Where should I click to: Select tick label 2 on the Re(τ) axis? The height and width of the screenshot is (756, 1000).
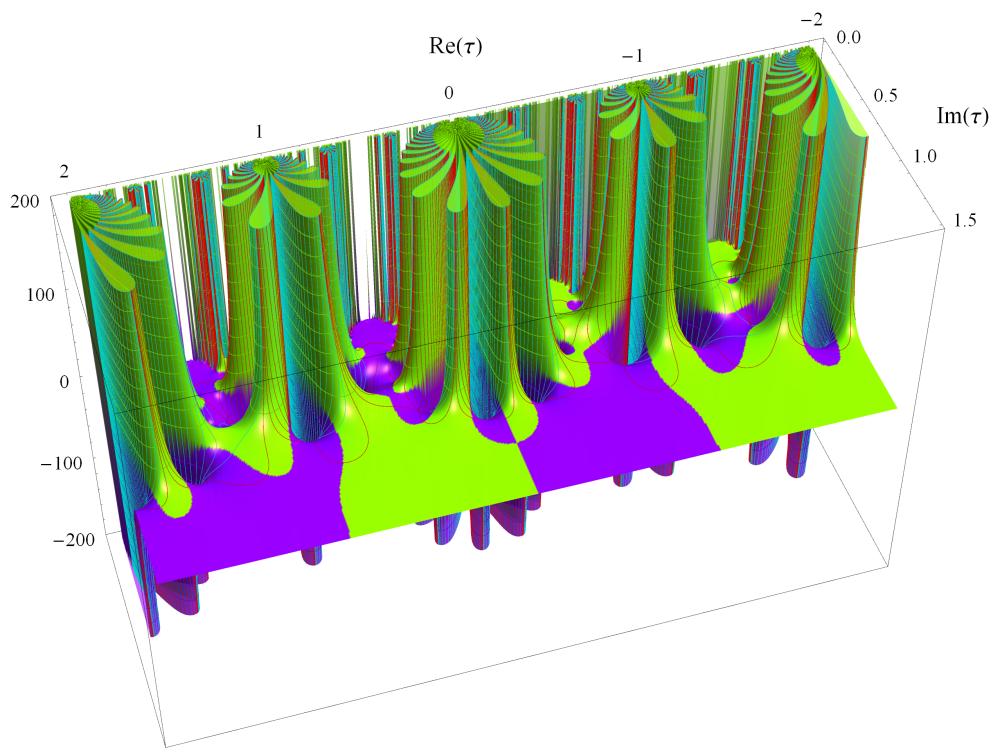[65, 172]
